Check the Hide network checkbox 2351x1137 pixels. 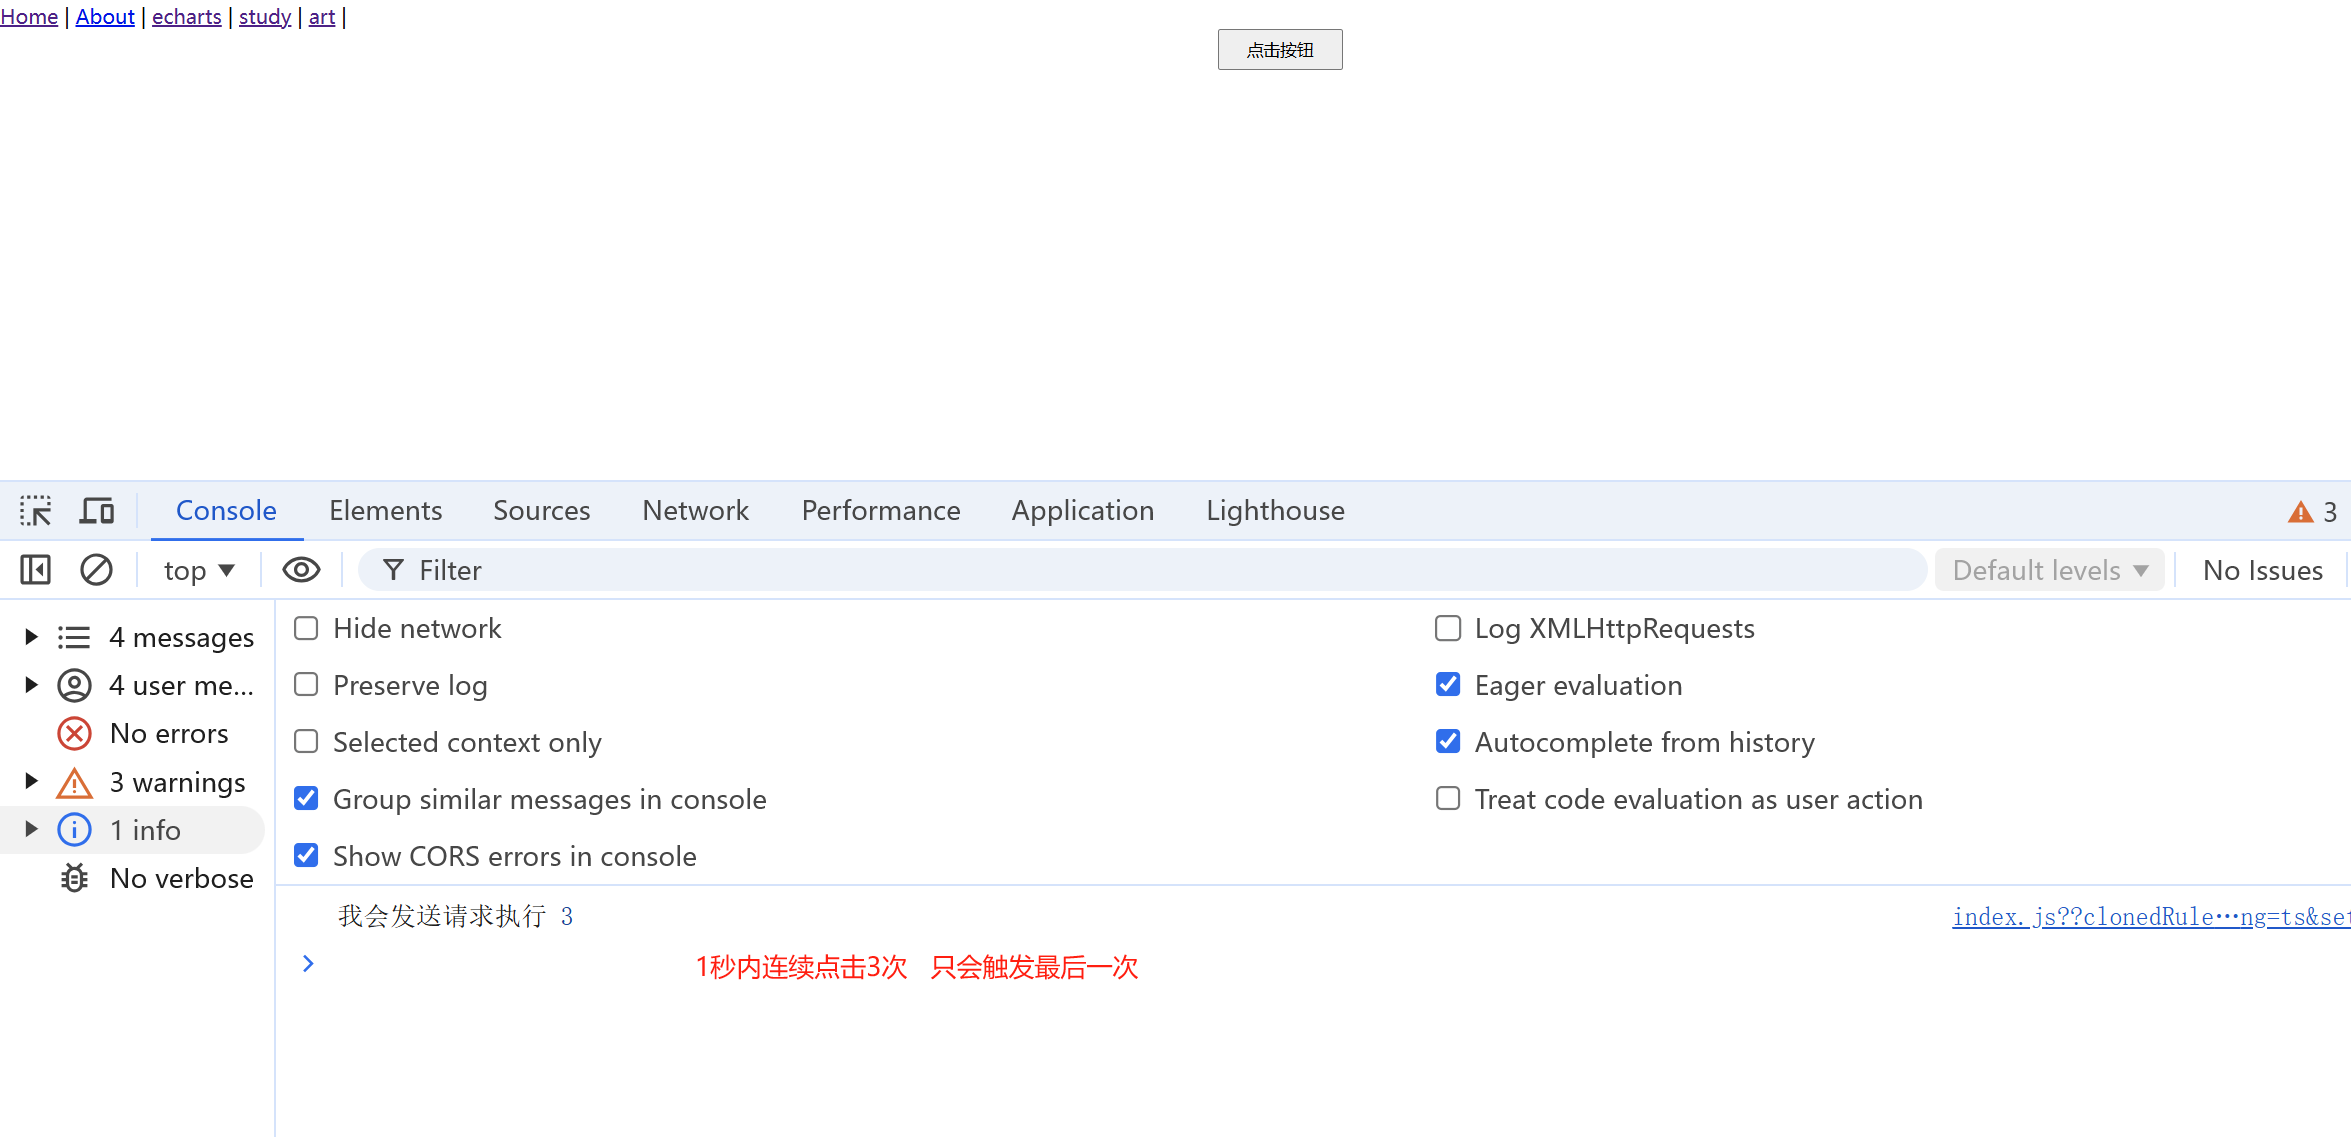(306, 628)
